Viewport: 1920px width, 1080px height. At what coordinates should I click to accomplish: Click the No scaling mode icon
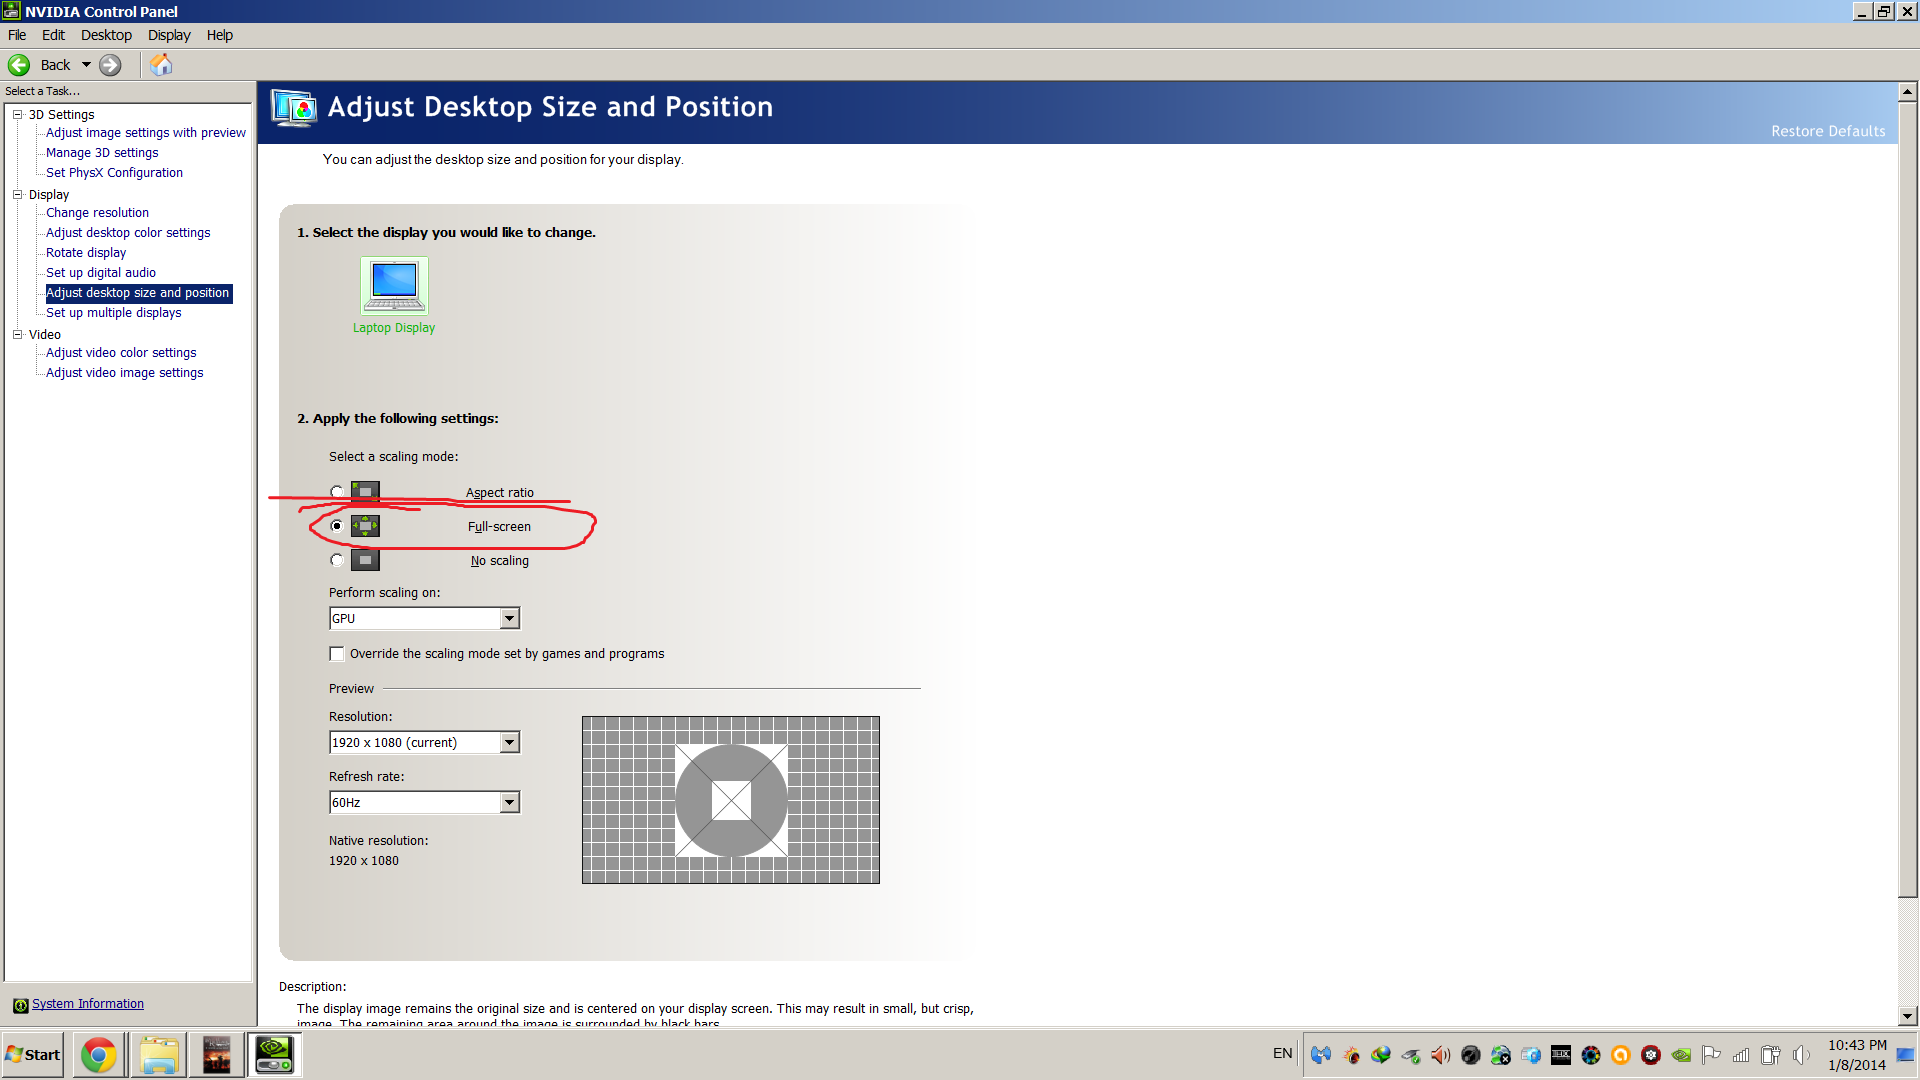(x=365, y=560)
